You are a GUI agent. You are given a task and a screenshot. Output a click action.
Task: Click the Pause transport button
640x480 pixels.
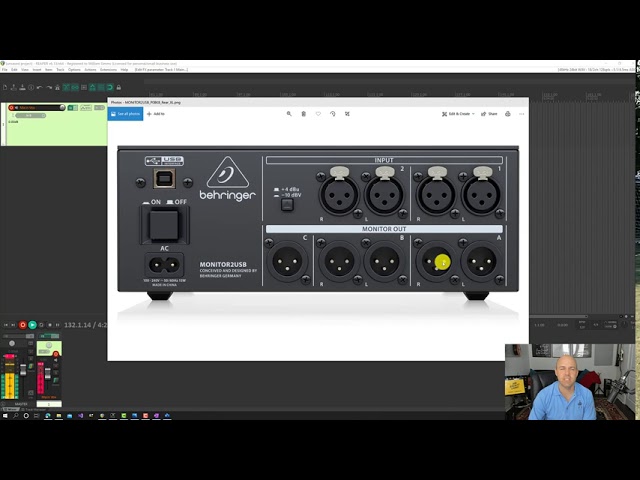pyautogui.click(x=58, y=325)
